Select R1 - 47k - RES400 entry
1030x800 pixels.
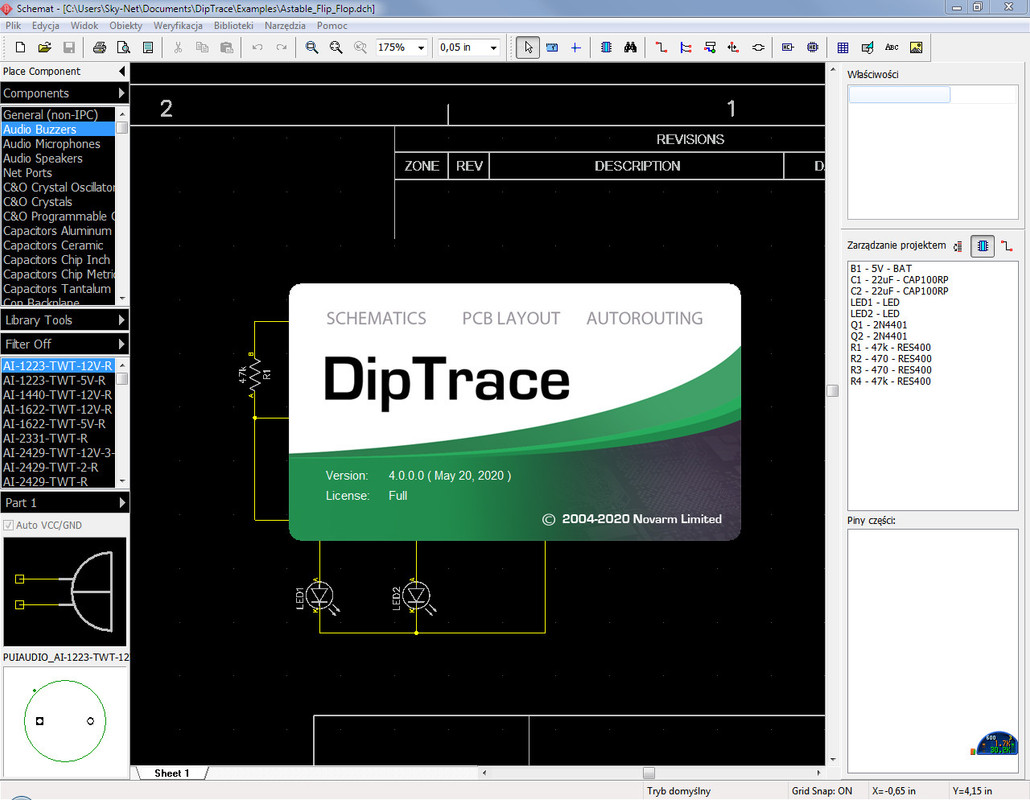click(x=890, y=347)
